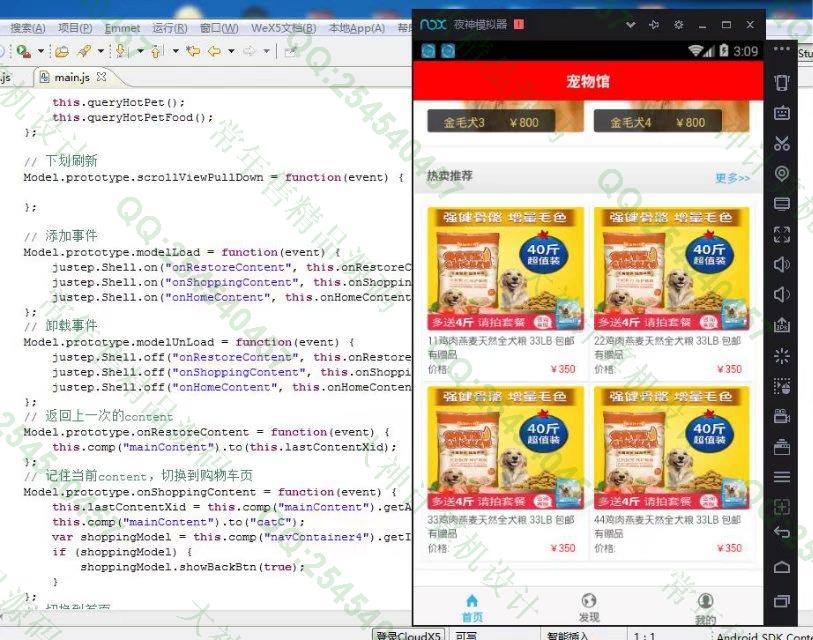Click the Nox fullscreen icon
The width and height of the screenshot is (813, 640).
pos(782,234)
